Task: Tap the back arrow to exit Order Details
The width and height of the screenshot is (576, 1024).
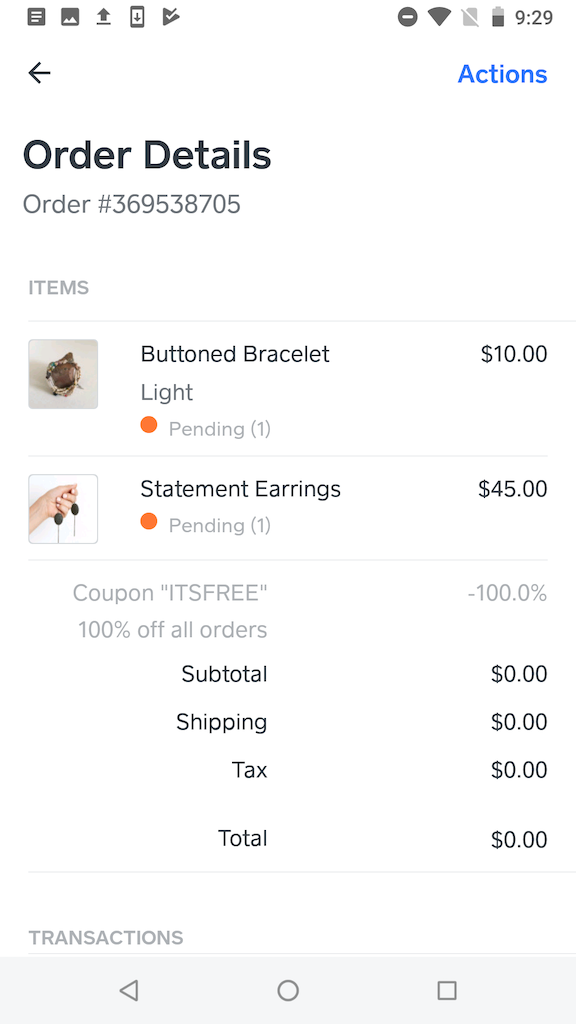Action: pos(39,73)
